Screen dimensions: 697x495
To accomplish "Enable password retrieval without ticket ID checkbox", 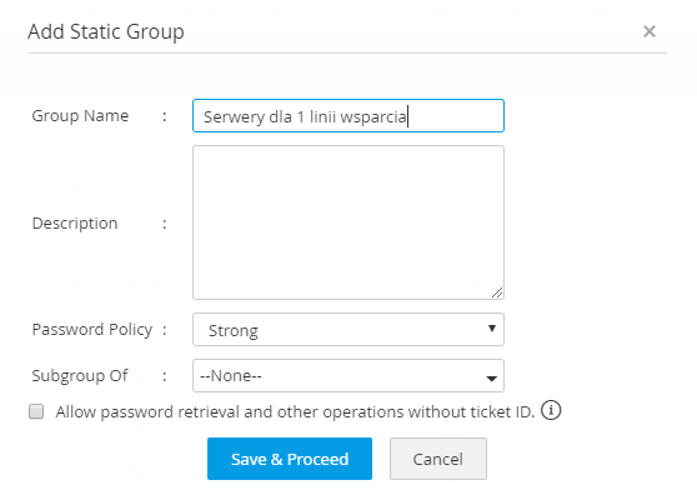I will (37, 411).
